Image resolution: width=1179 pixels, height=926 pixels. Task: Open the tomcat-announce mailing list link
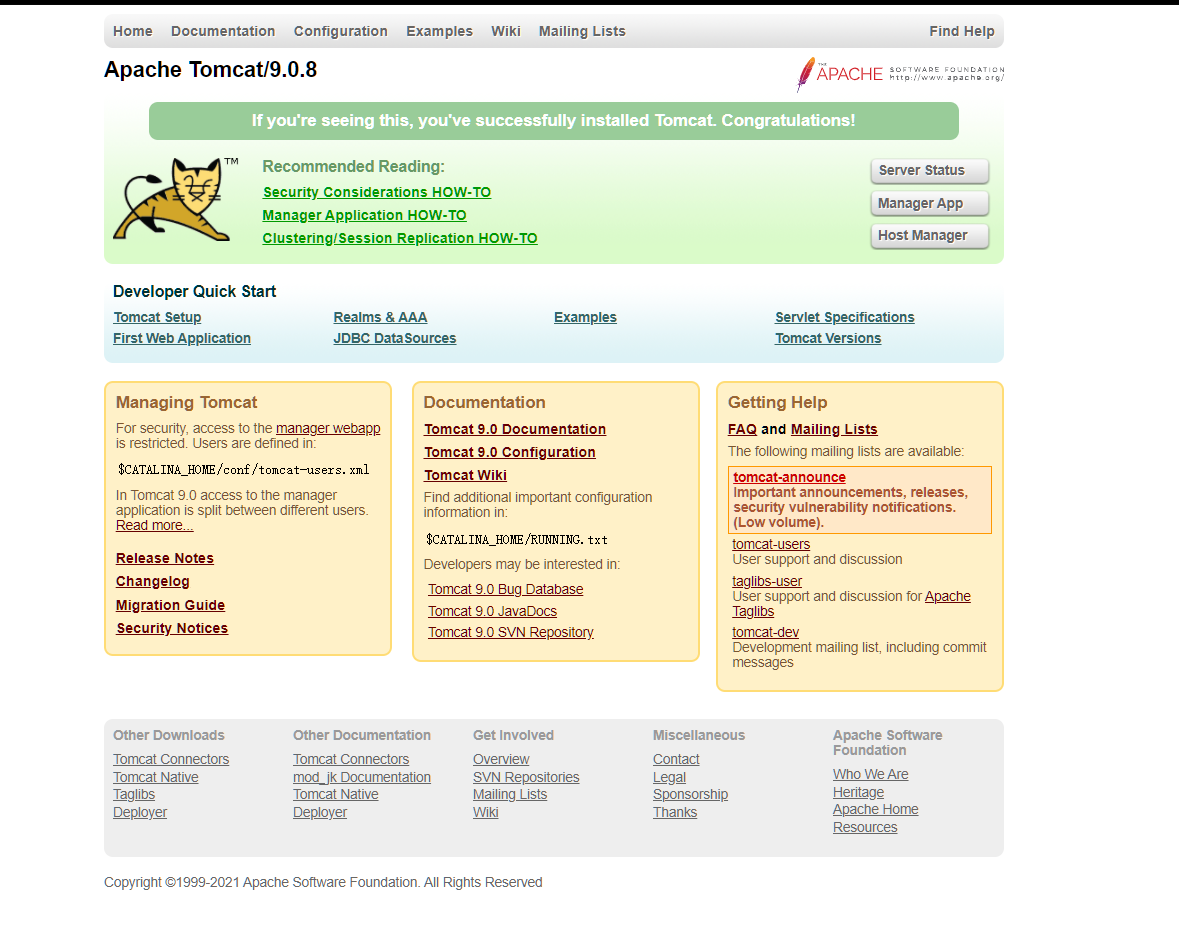click(790, 477)
